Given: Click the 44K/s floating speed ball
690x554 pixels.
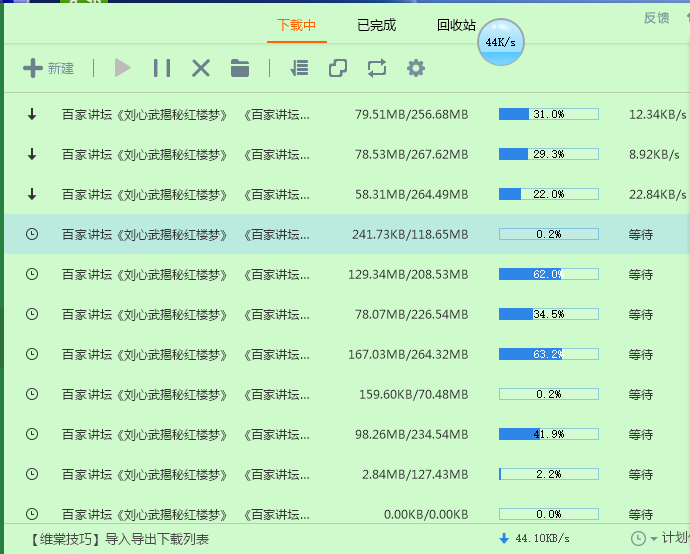Looking at the screenshot, I should (501, 42).
